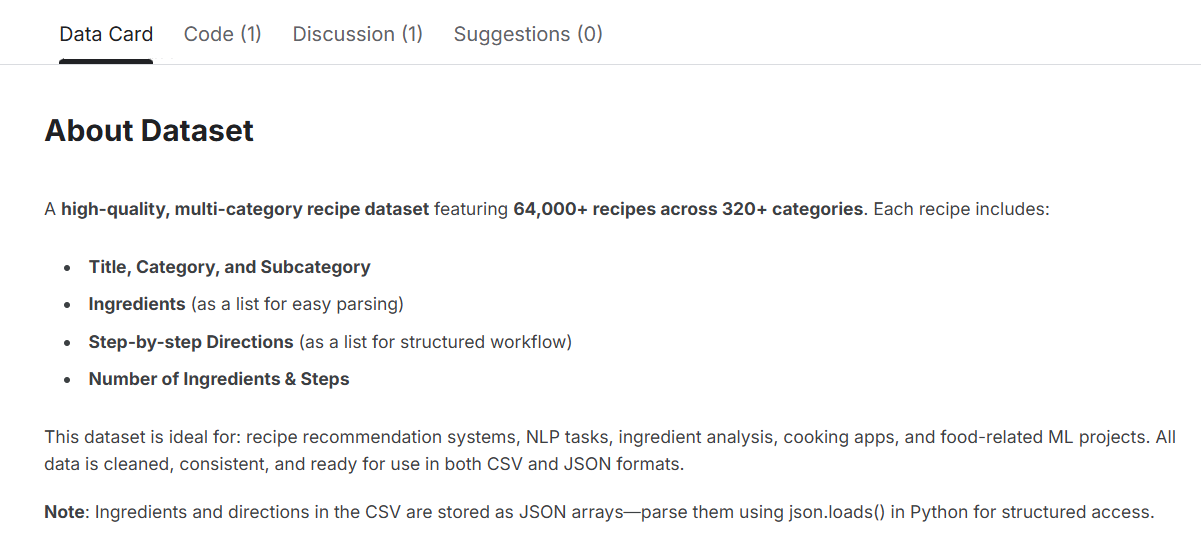Click the 'This dataset is ideal for' sentence start

140,437
